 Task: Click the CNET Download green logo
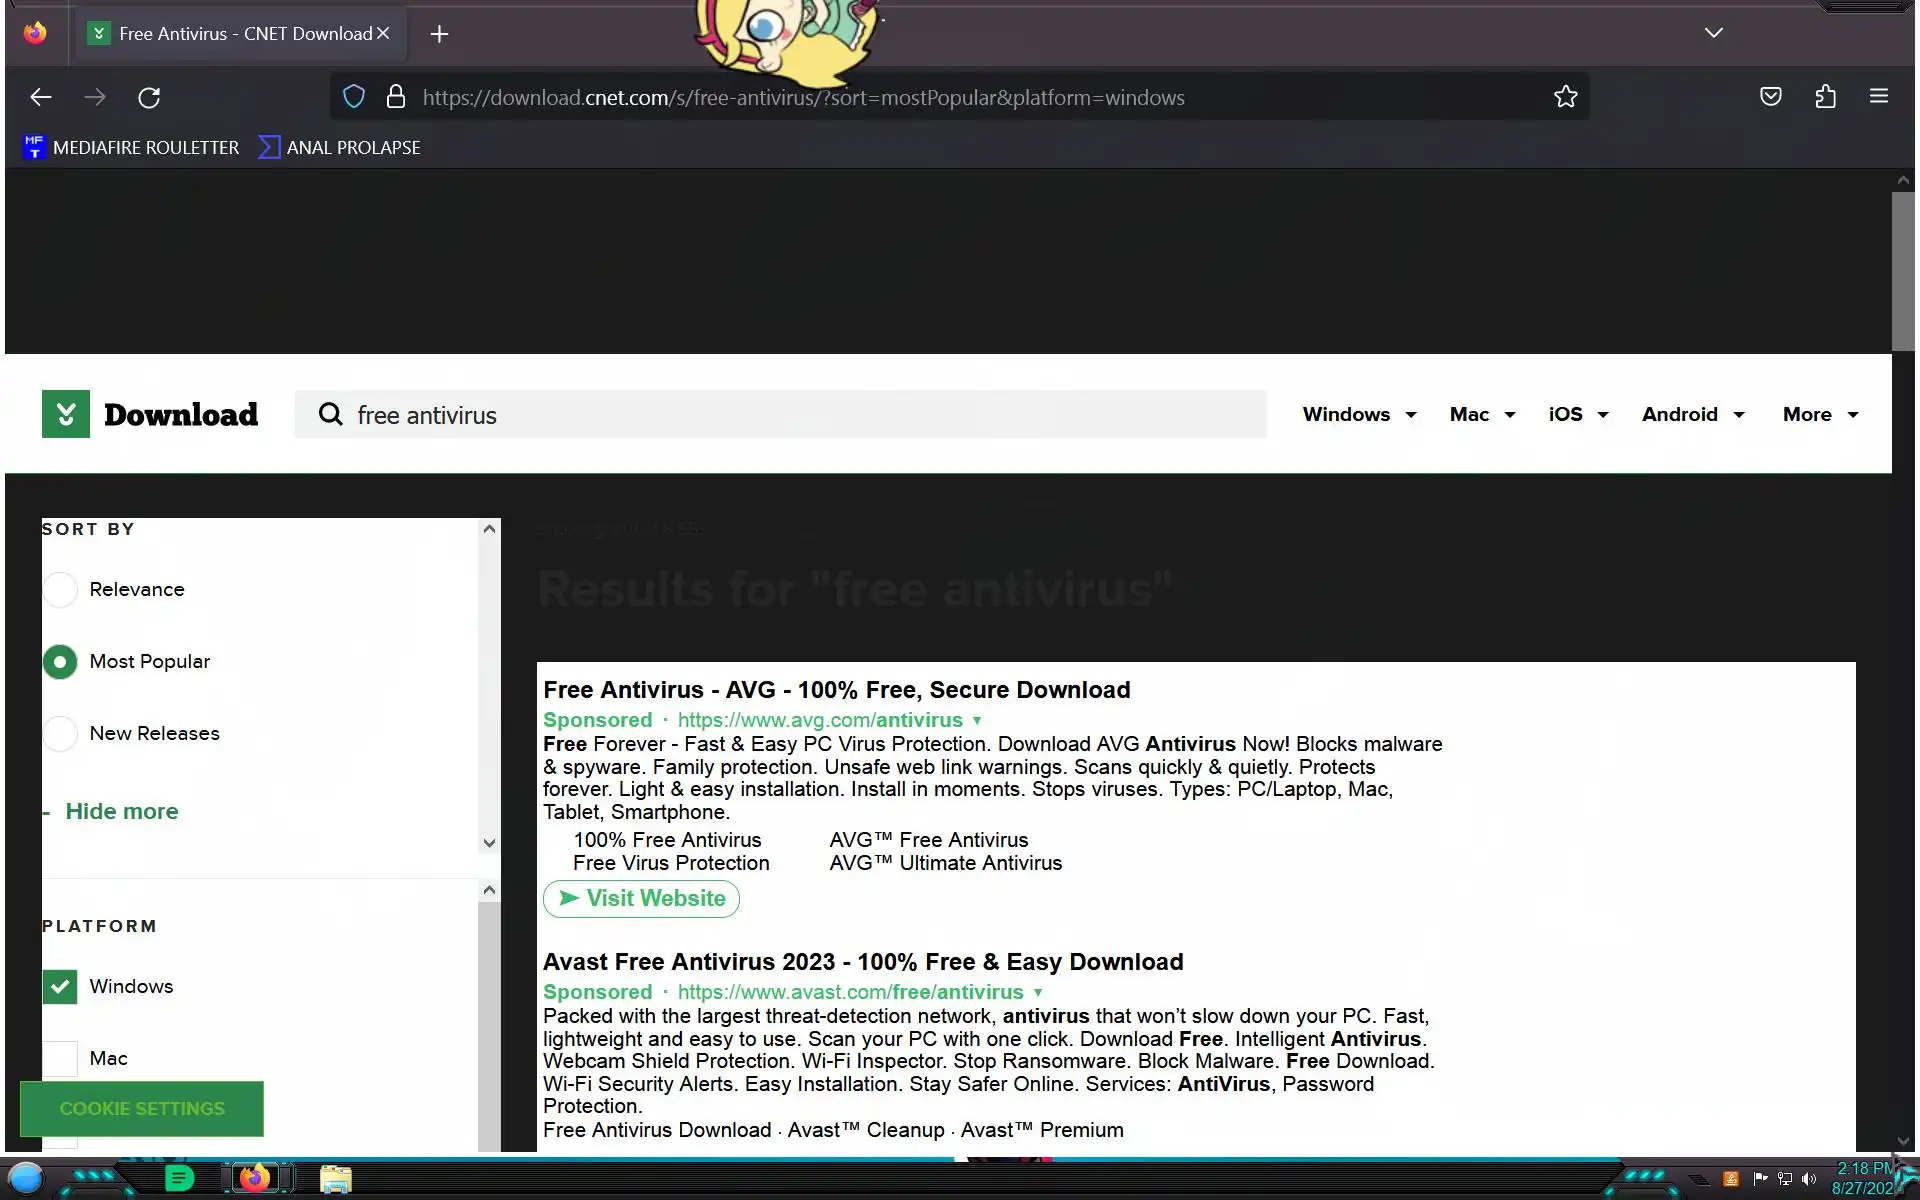pos(66,414)
